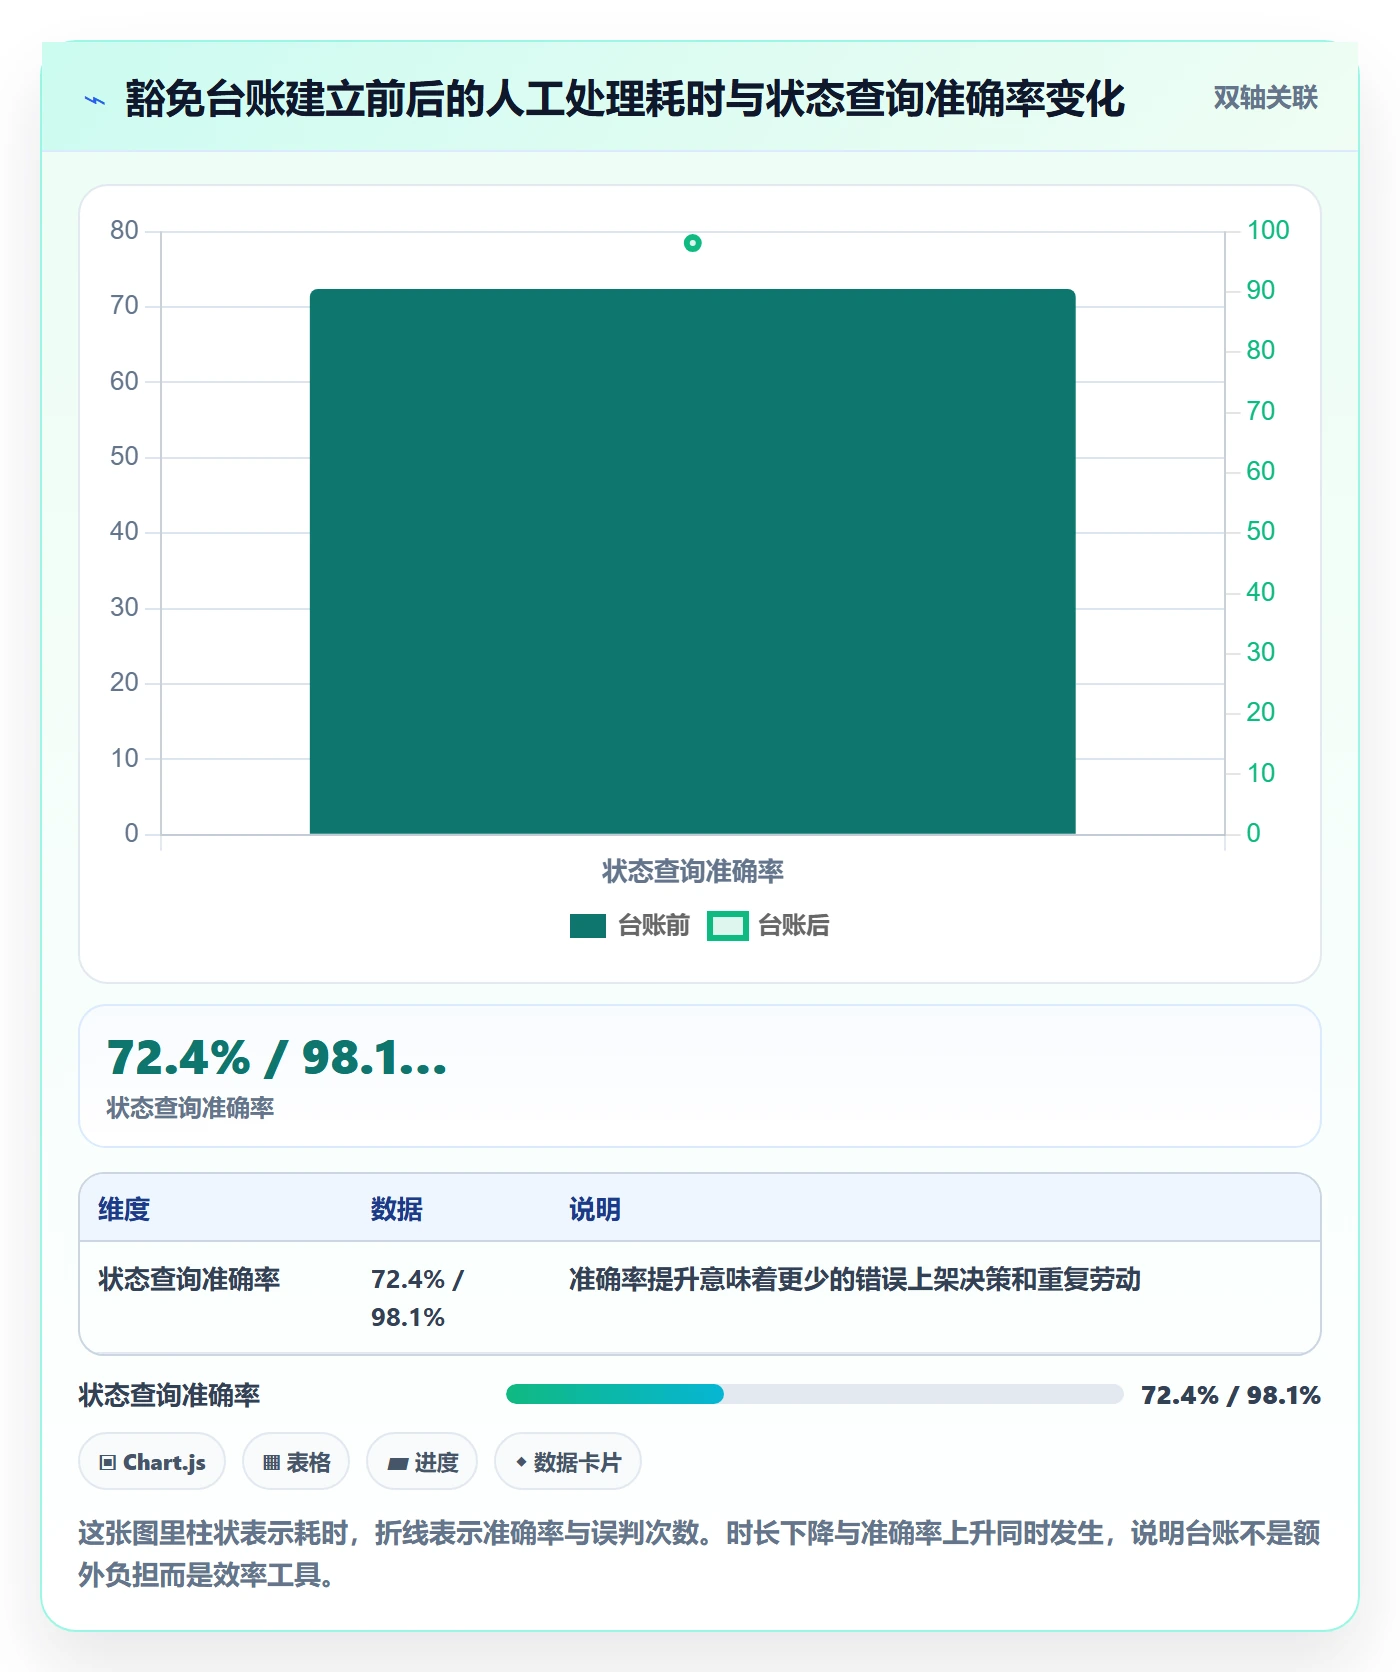Click the diamond icon in 数据卡片 chip

pyautogui.click(x=521, y=1462)
